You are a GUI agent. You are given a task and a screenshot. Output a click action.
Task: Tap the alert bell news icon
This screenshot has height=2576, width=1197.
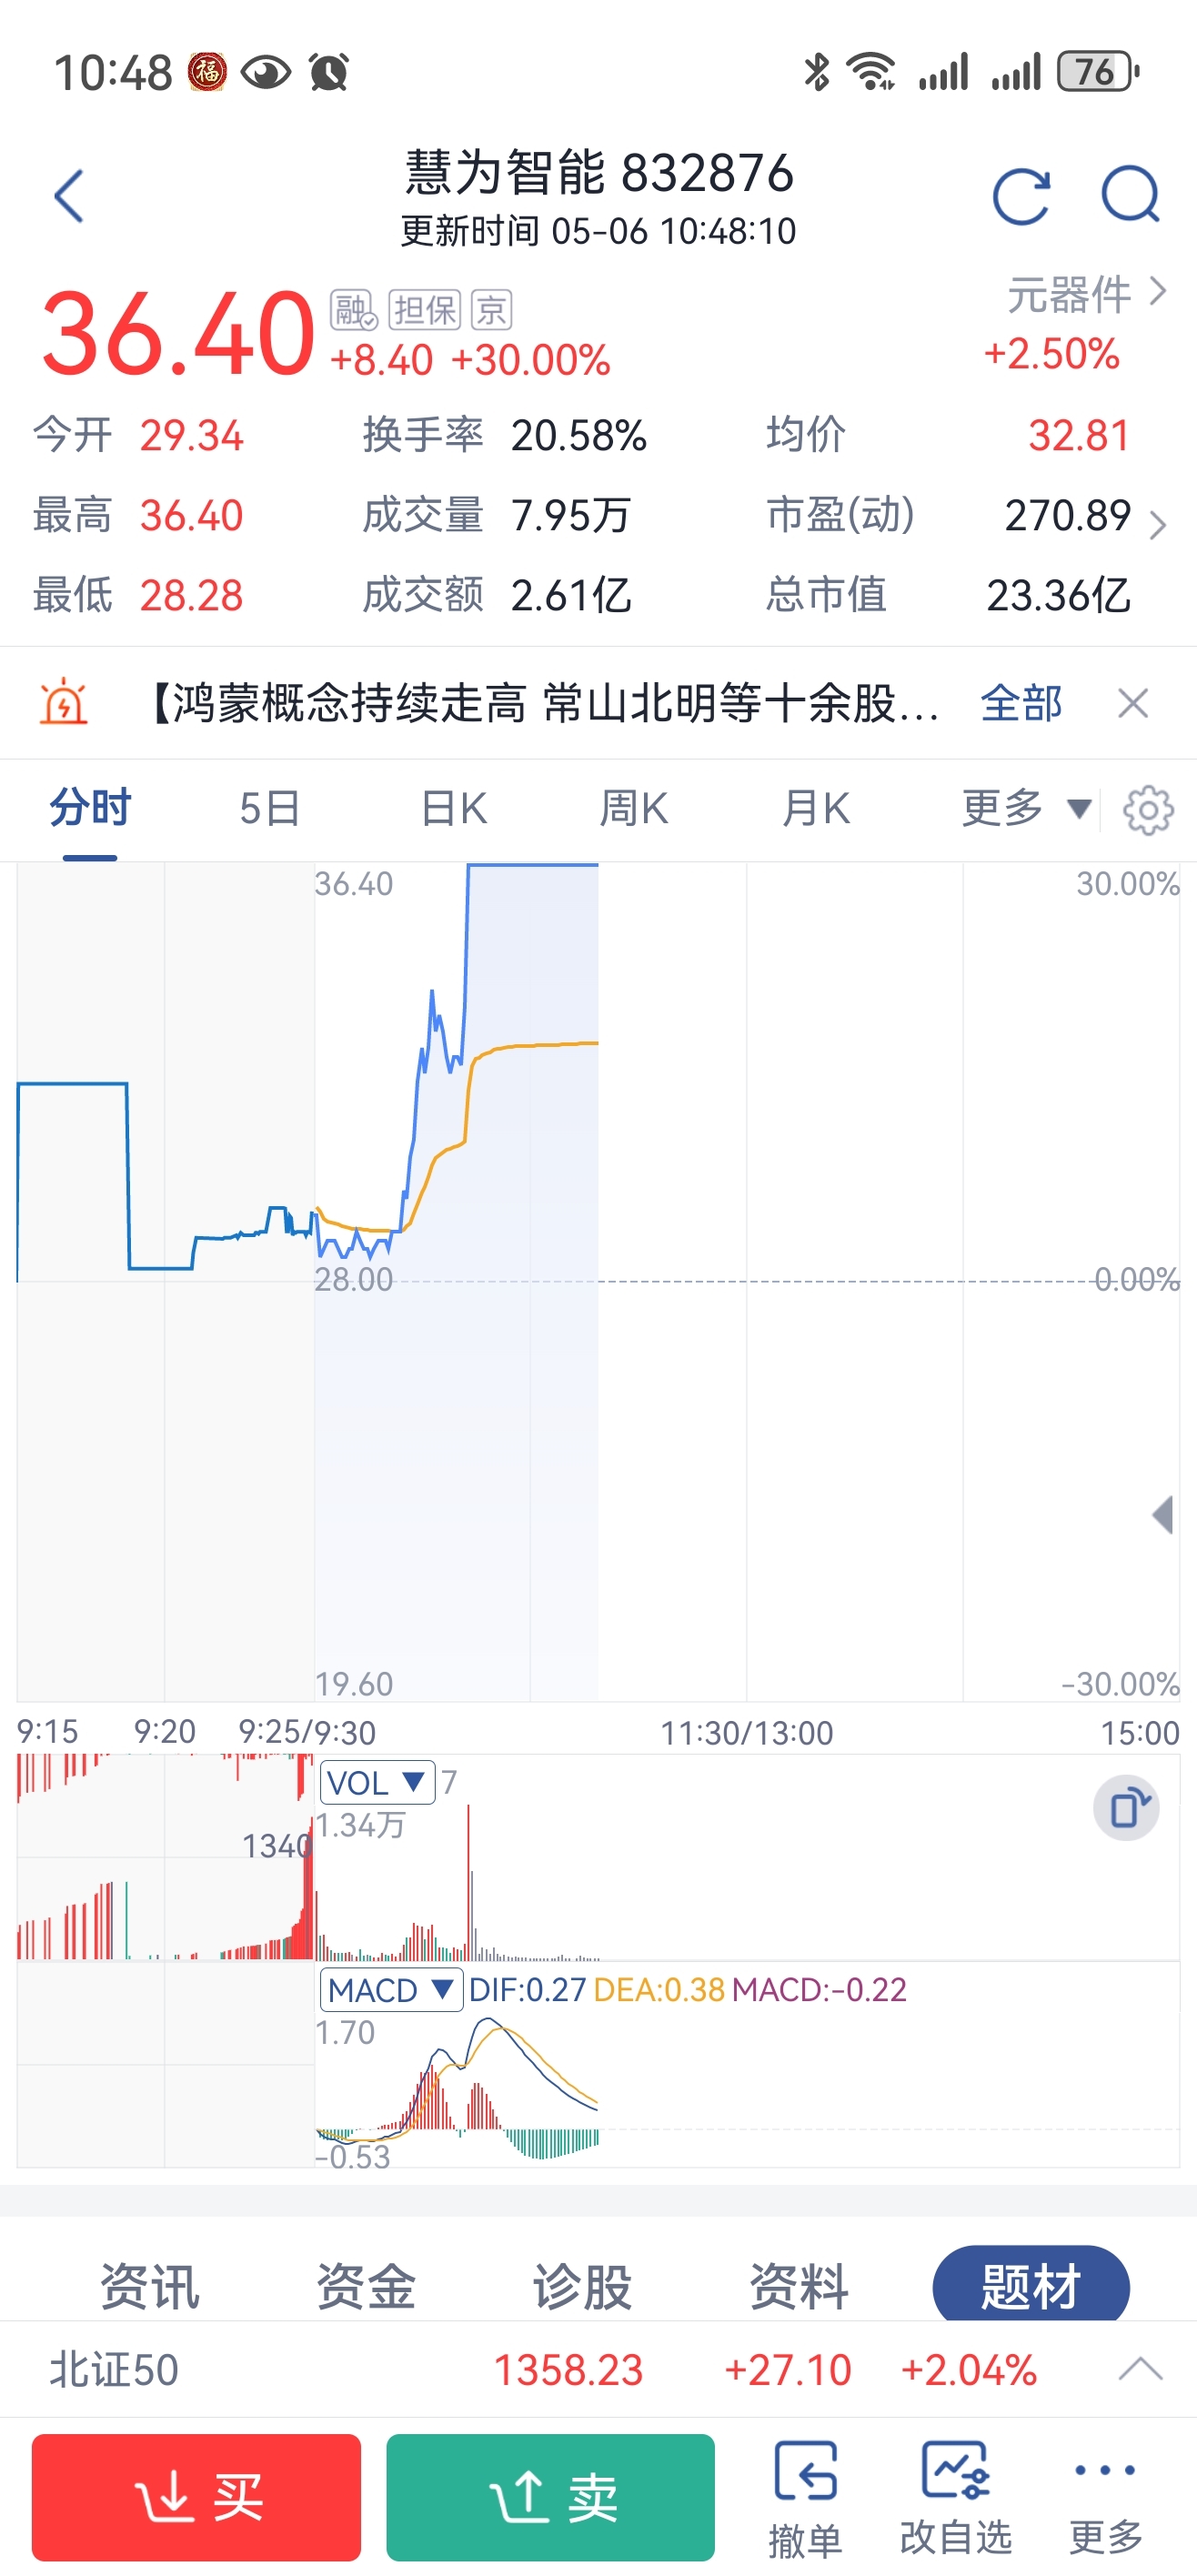point(63,702)
